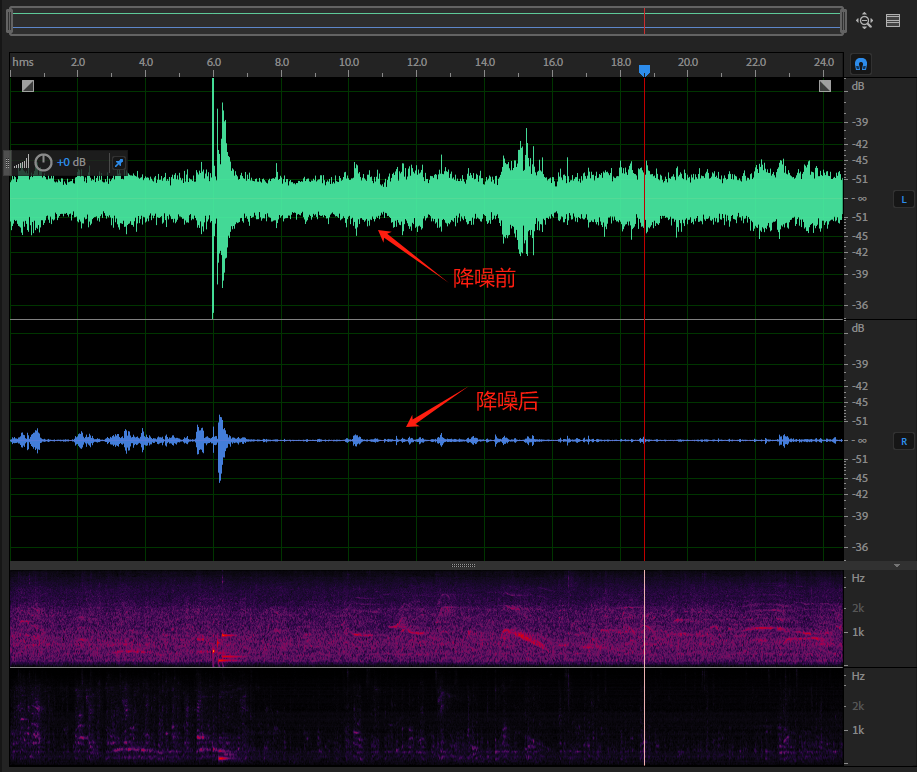Click the hms time format label
Viewport: 917px width, 772px height.
pos(23,62)
